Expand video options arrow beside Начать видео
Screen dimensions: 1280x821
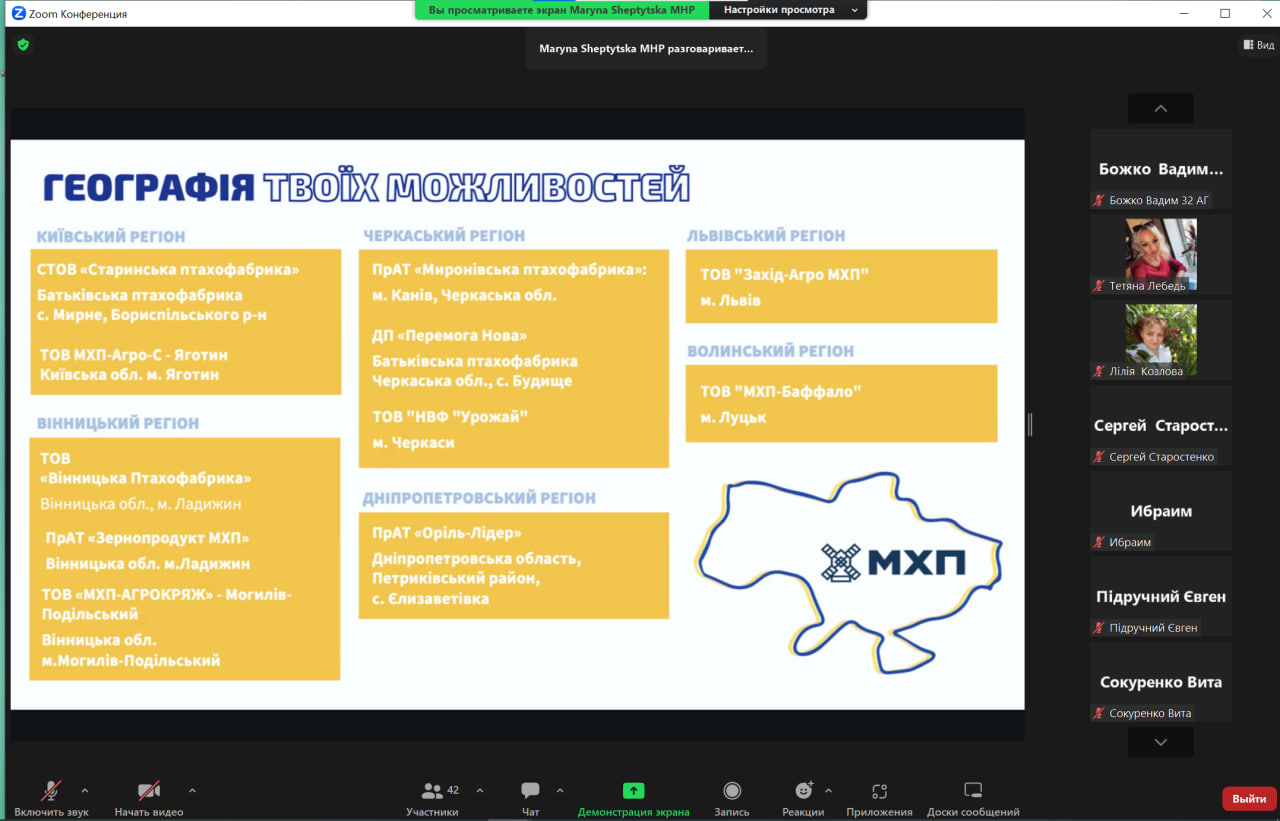coord(192,790)
